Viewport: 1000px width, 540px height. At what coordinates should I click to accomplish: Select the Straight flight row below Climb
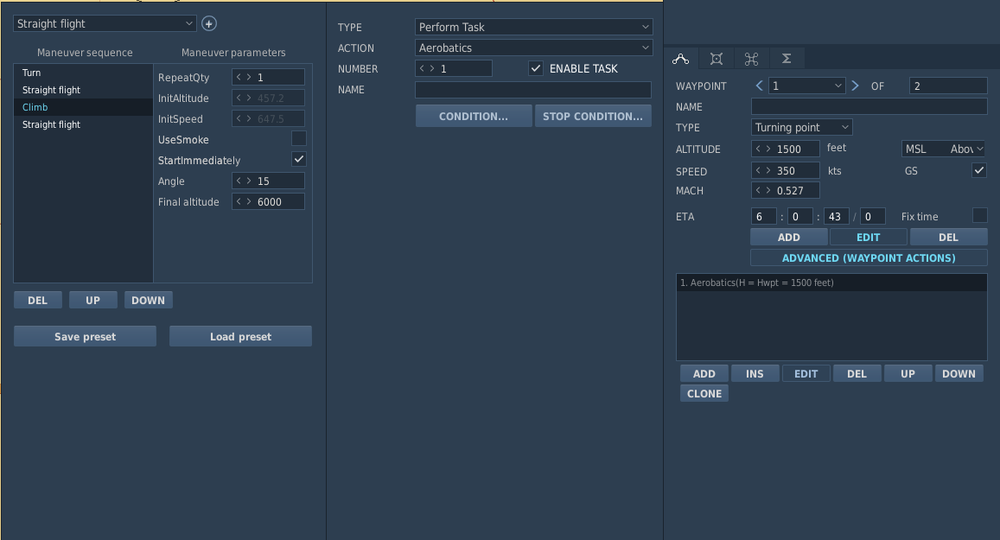point(84,124)
